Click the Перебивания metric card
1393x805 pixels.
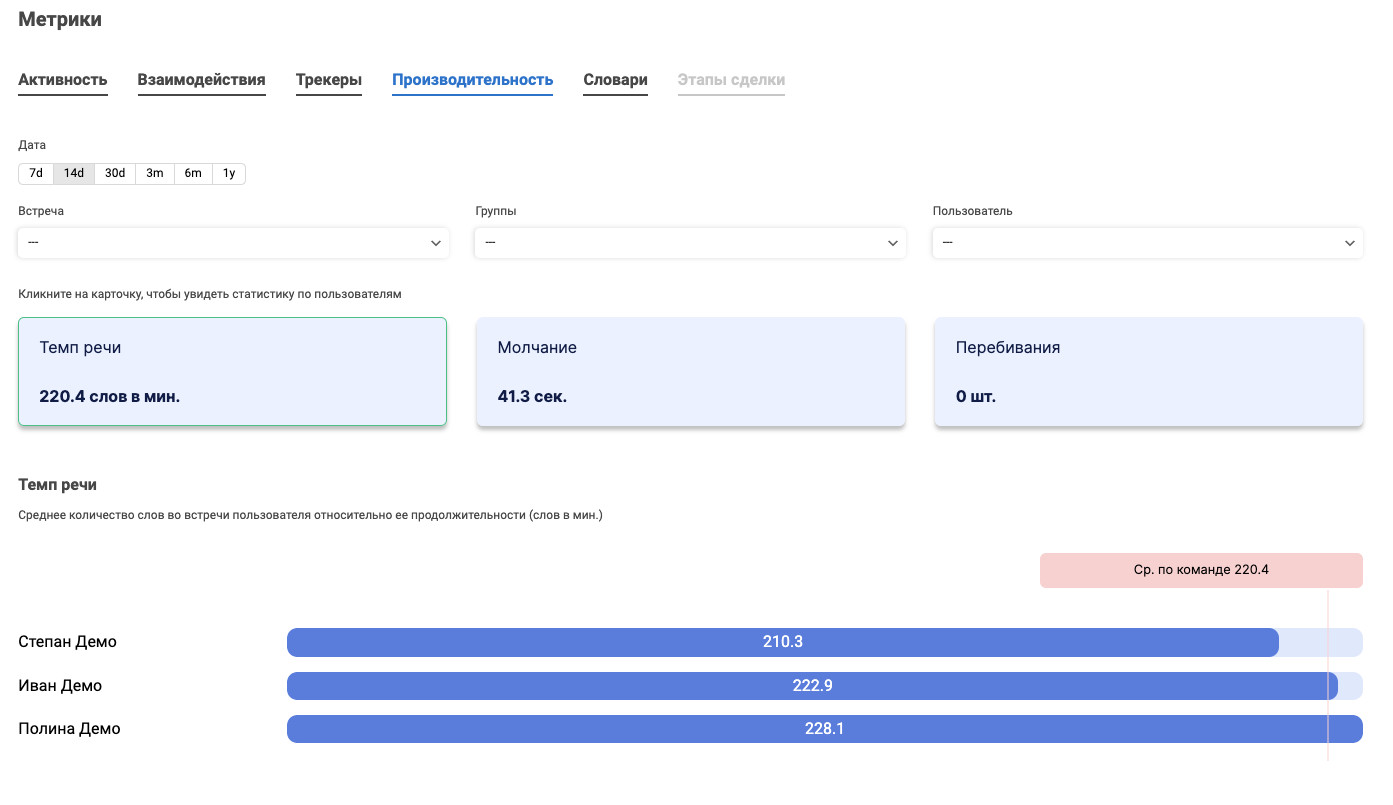tap(1148, 372)
